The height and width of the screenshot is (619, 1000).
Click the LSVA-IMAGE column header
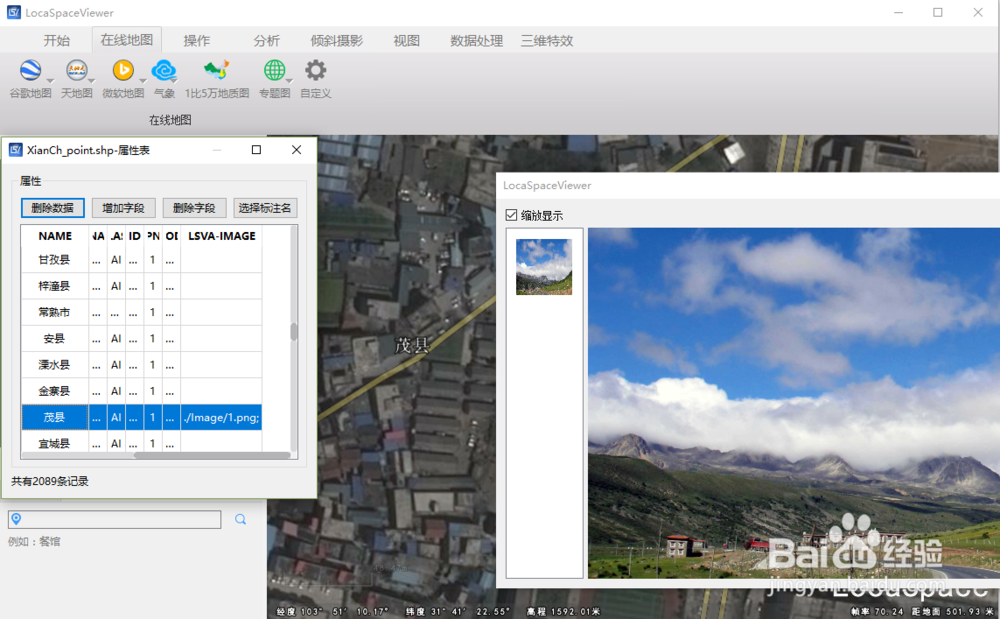coord(221,236)
